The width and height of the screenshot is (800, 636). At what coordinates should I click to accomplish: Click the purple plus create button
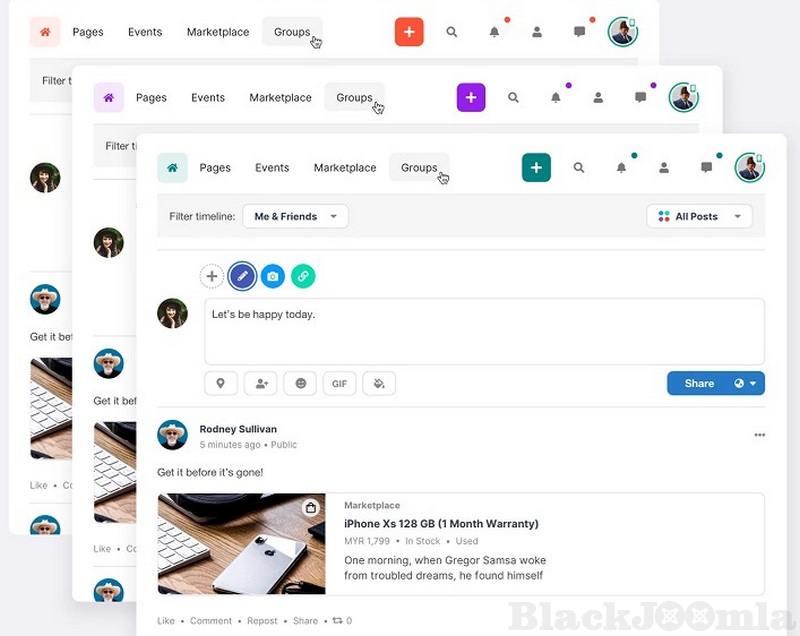click(x=471, y=98)
